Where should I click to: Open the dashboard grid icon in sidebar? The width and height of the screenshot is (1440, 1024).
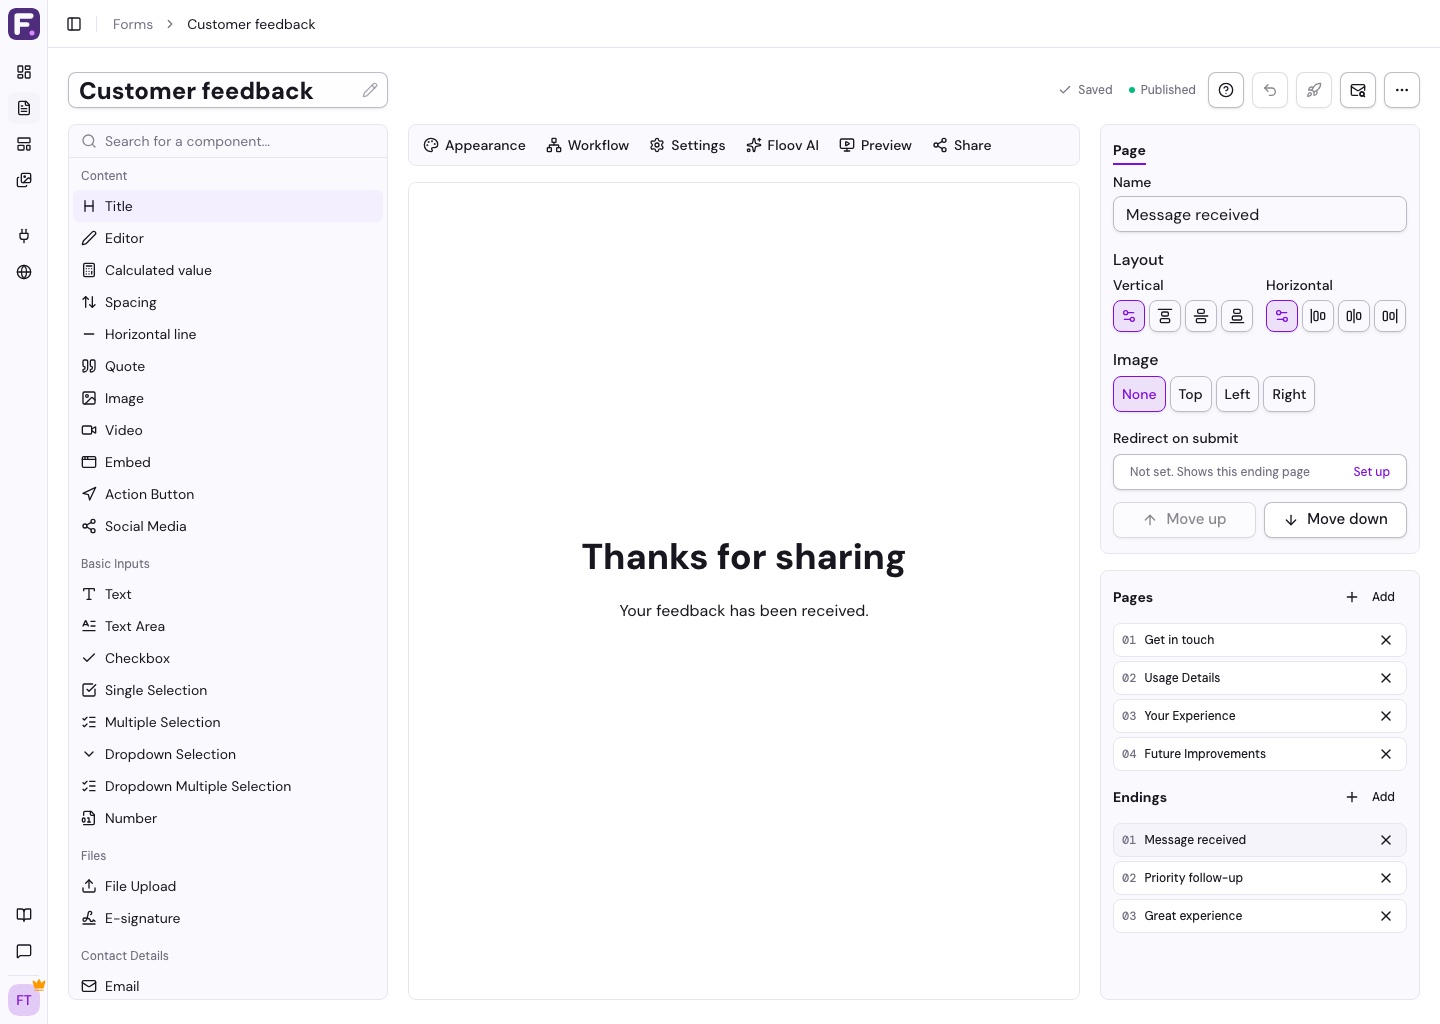click(24, 72)
